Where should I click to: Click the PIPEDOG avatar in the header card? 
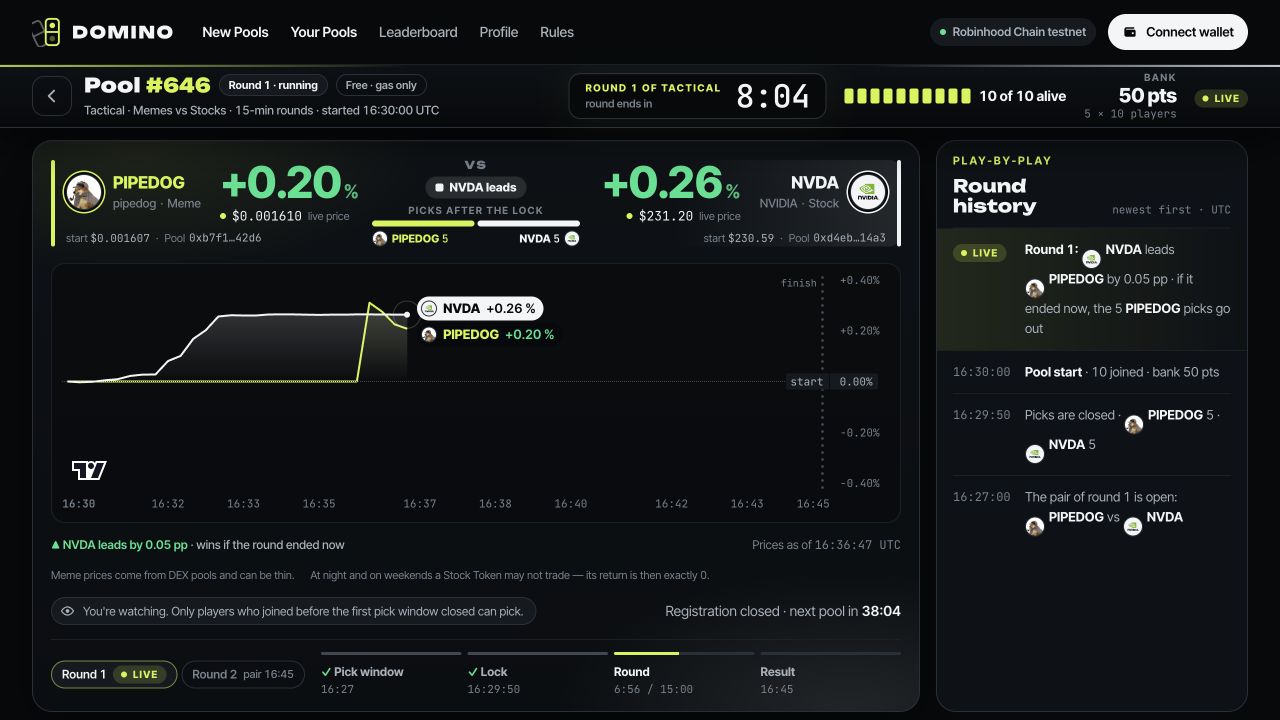pos(84,192)
